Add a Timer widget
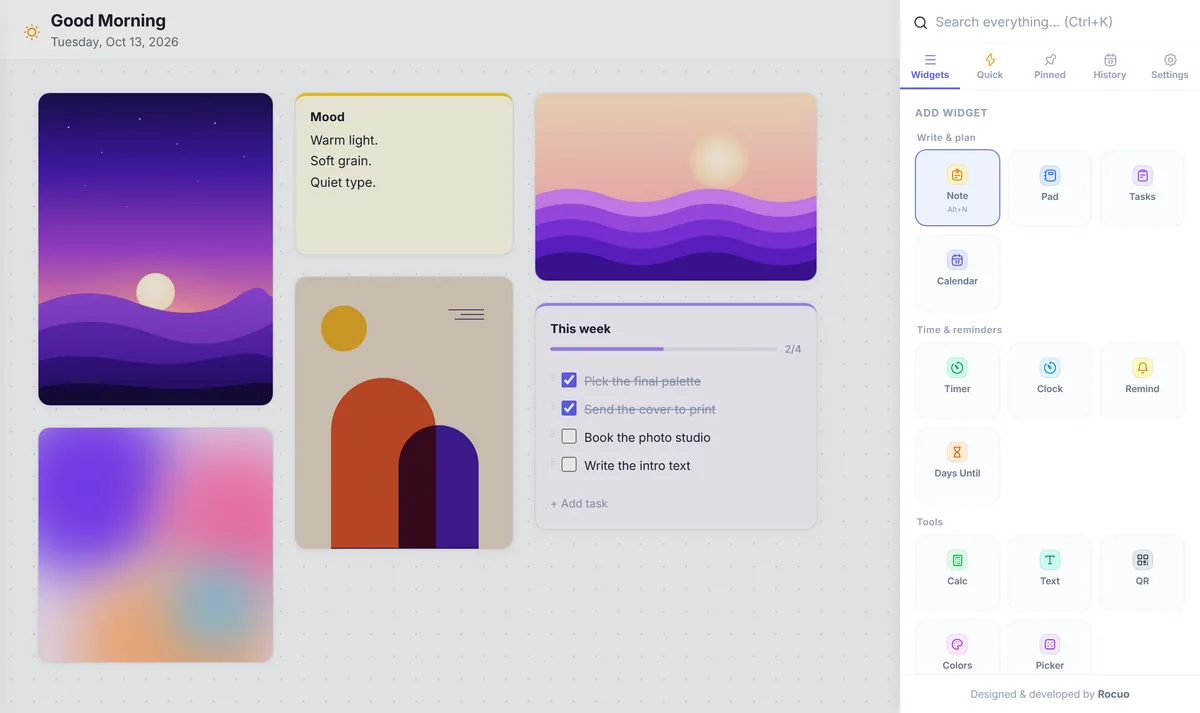The width and height of the screenshot is (1200, 713). [x=957, y=380]
